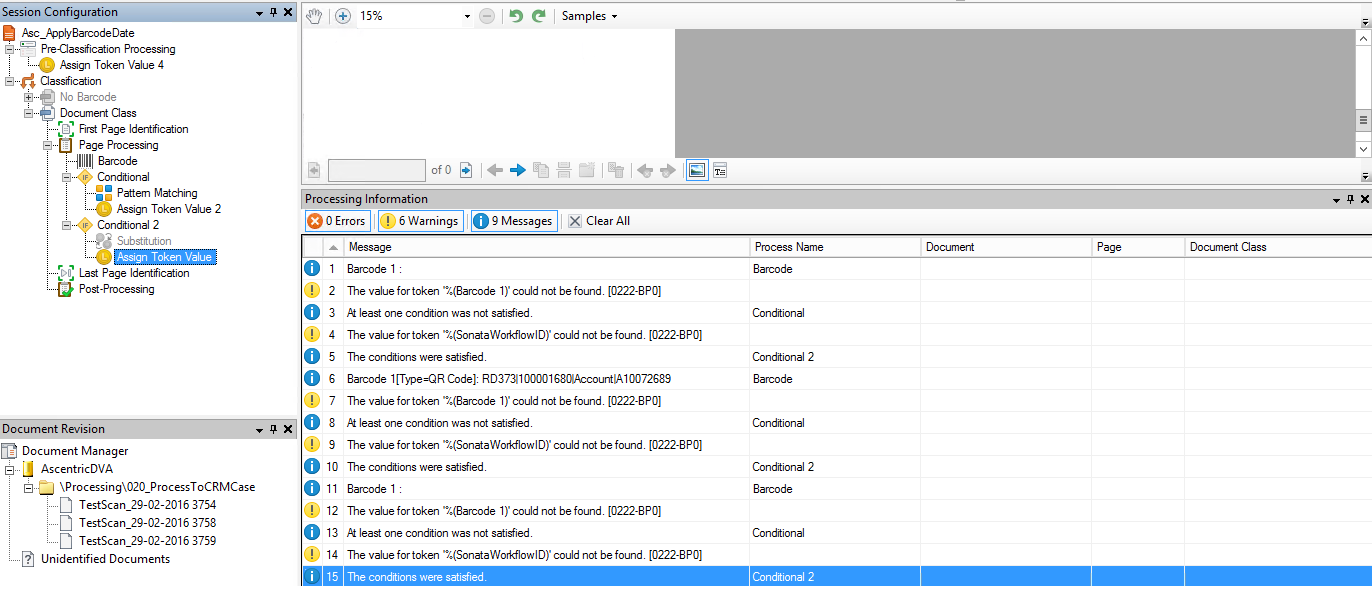The height and width of the screenshot is (611, 1372).
Task: Click the Post-Processing node icon
Action: (x=66, y=289)
